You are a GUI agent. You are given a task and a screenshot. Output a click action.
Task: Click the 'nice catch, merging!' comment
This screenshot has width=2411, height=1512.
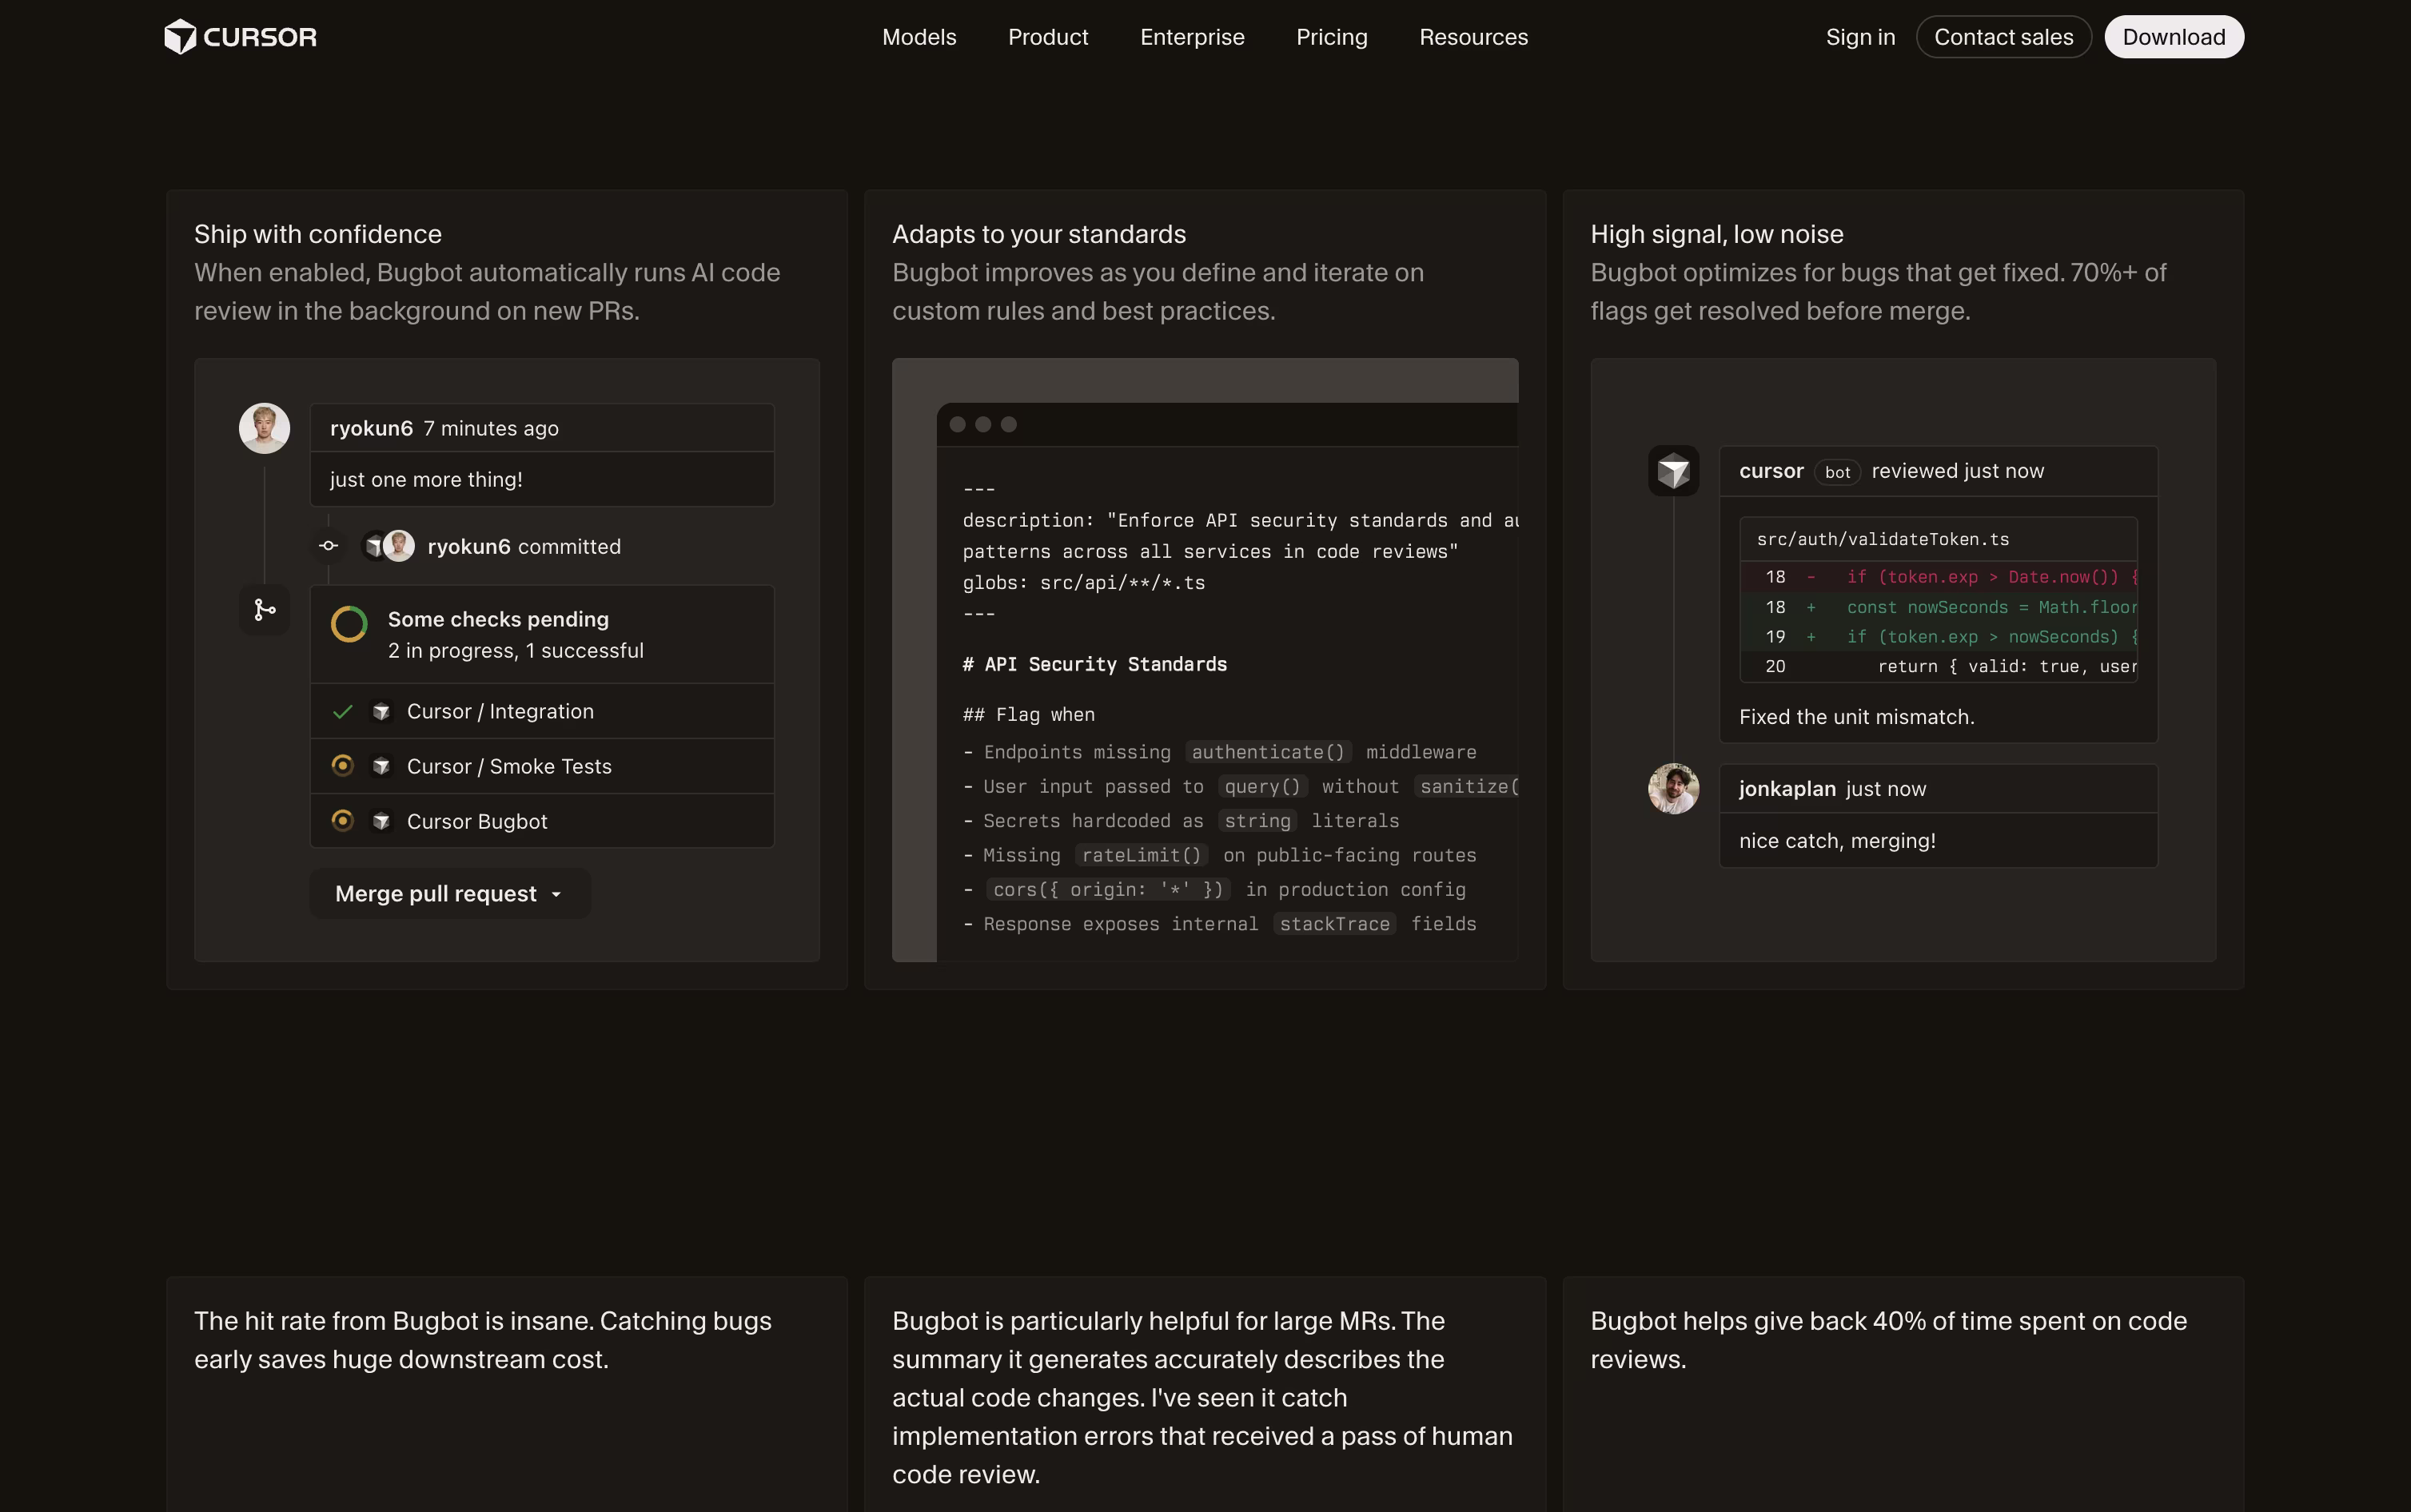click(x=1837, y=841)
